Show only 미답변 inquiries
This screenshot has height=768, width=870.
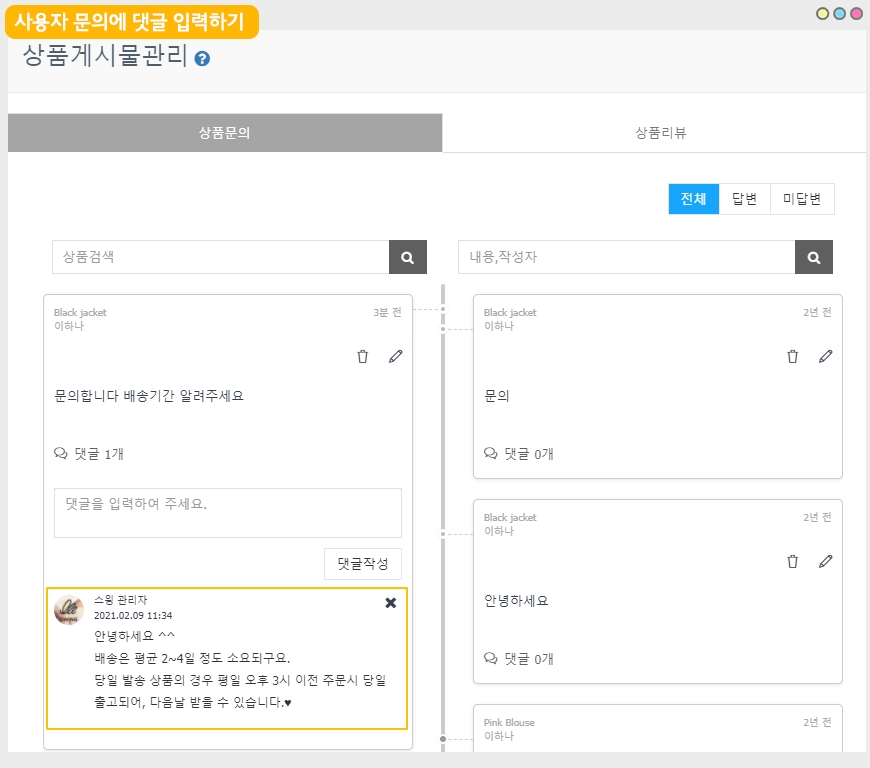pos(802,199)
